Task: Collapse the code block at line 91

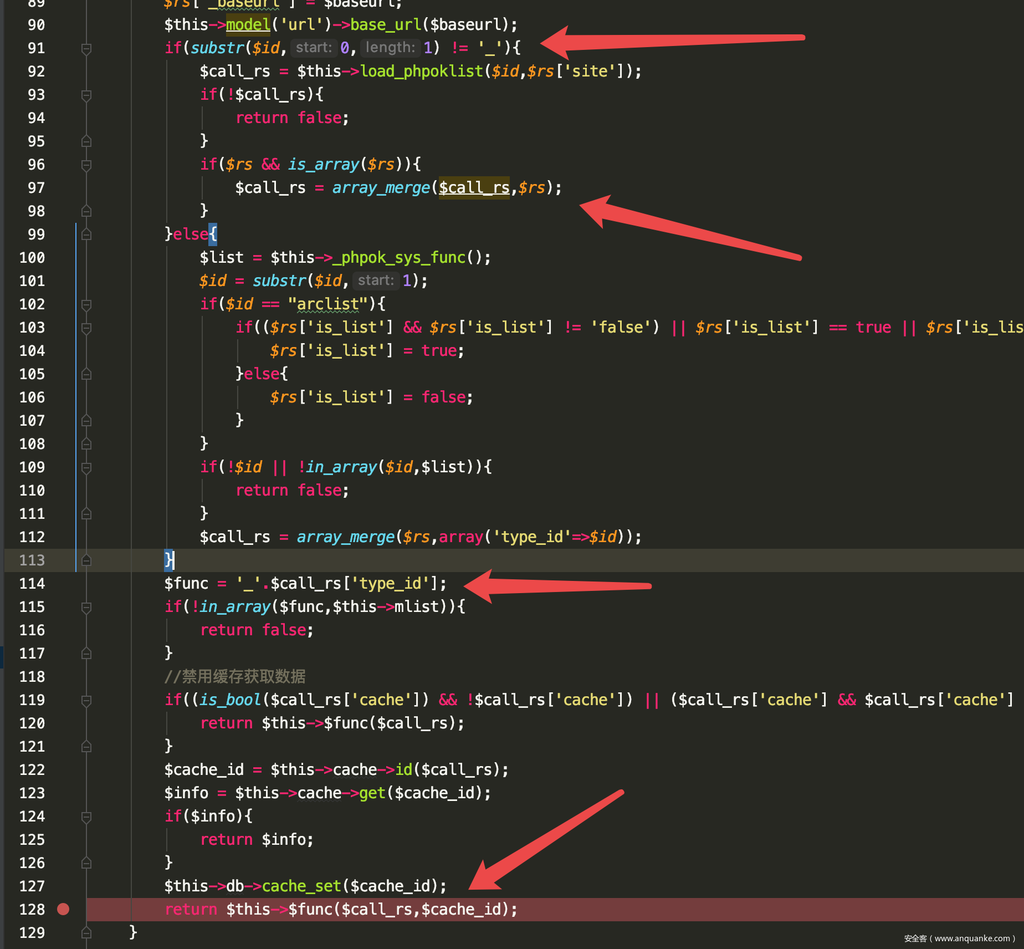Action: point(87,48)
